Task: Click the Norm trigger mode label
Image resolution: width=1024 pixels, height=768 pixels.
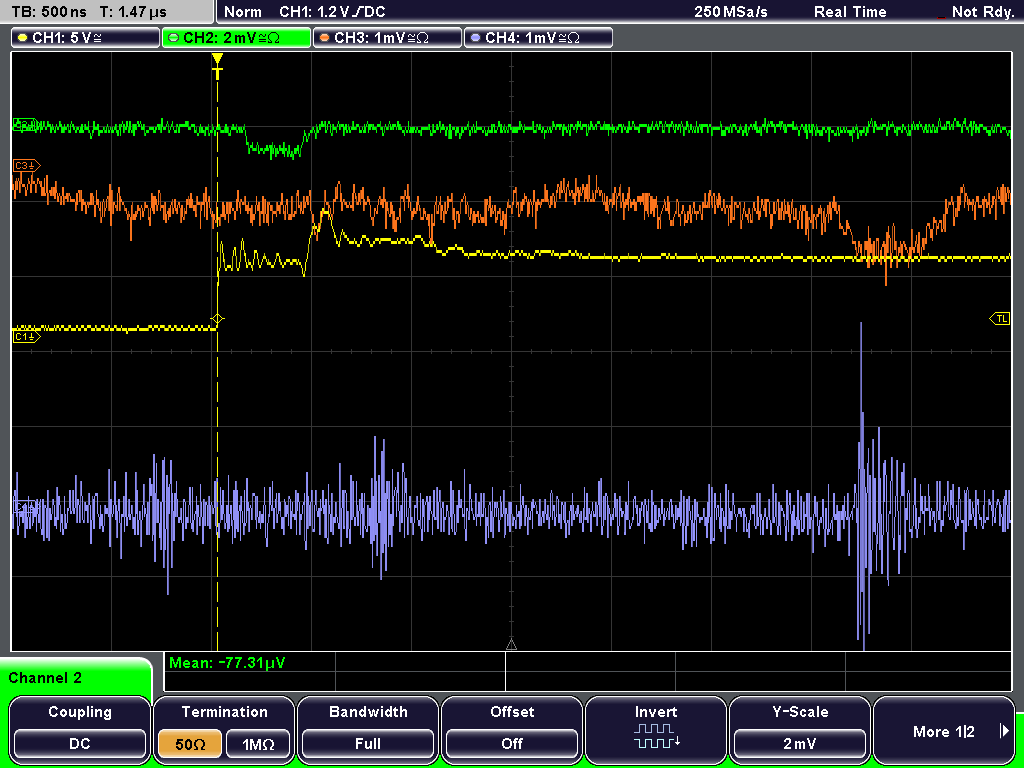Action: coord(243,12)
